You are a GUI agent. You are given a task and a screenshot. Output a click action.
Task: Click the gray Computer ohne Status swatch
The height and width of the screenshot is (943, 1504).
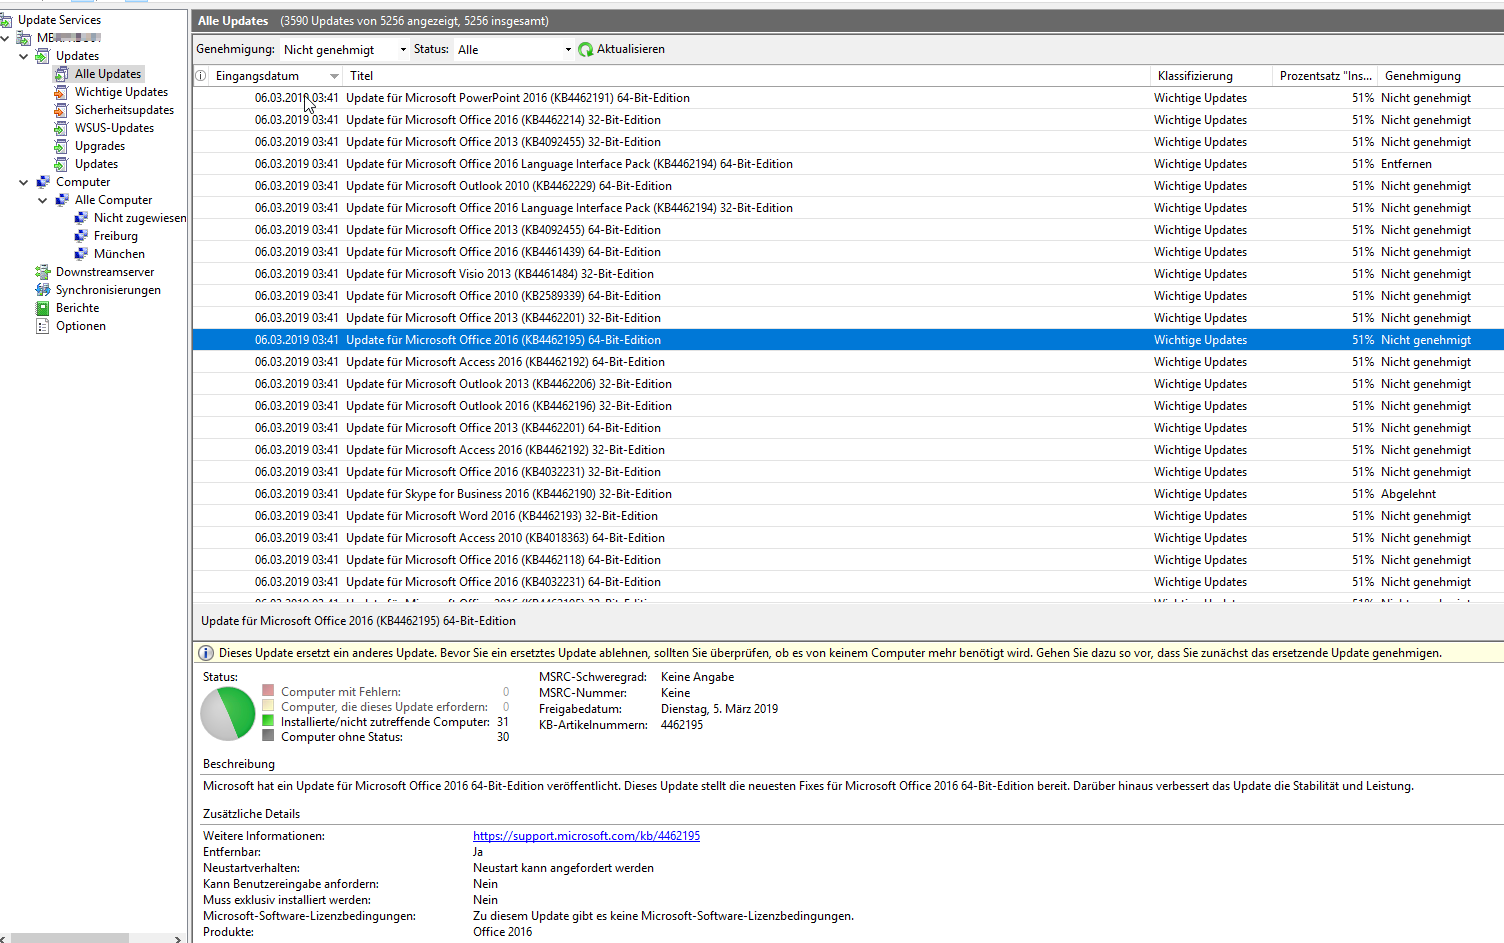click(x=268, y=736)
